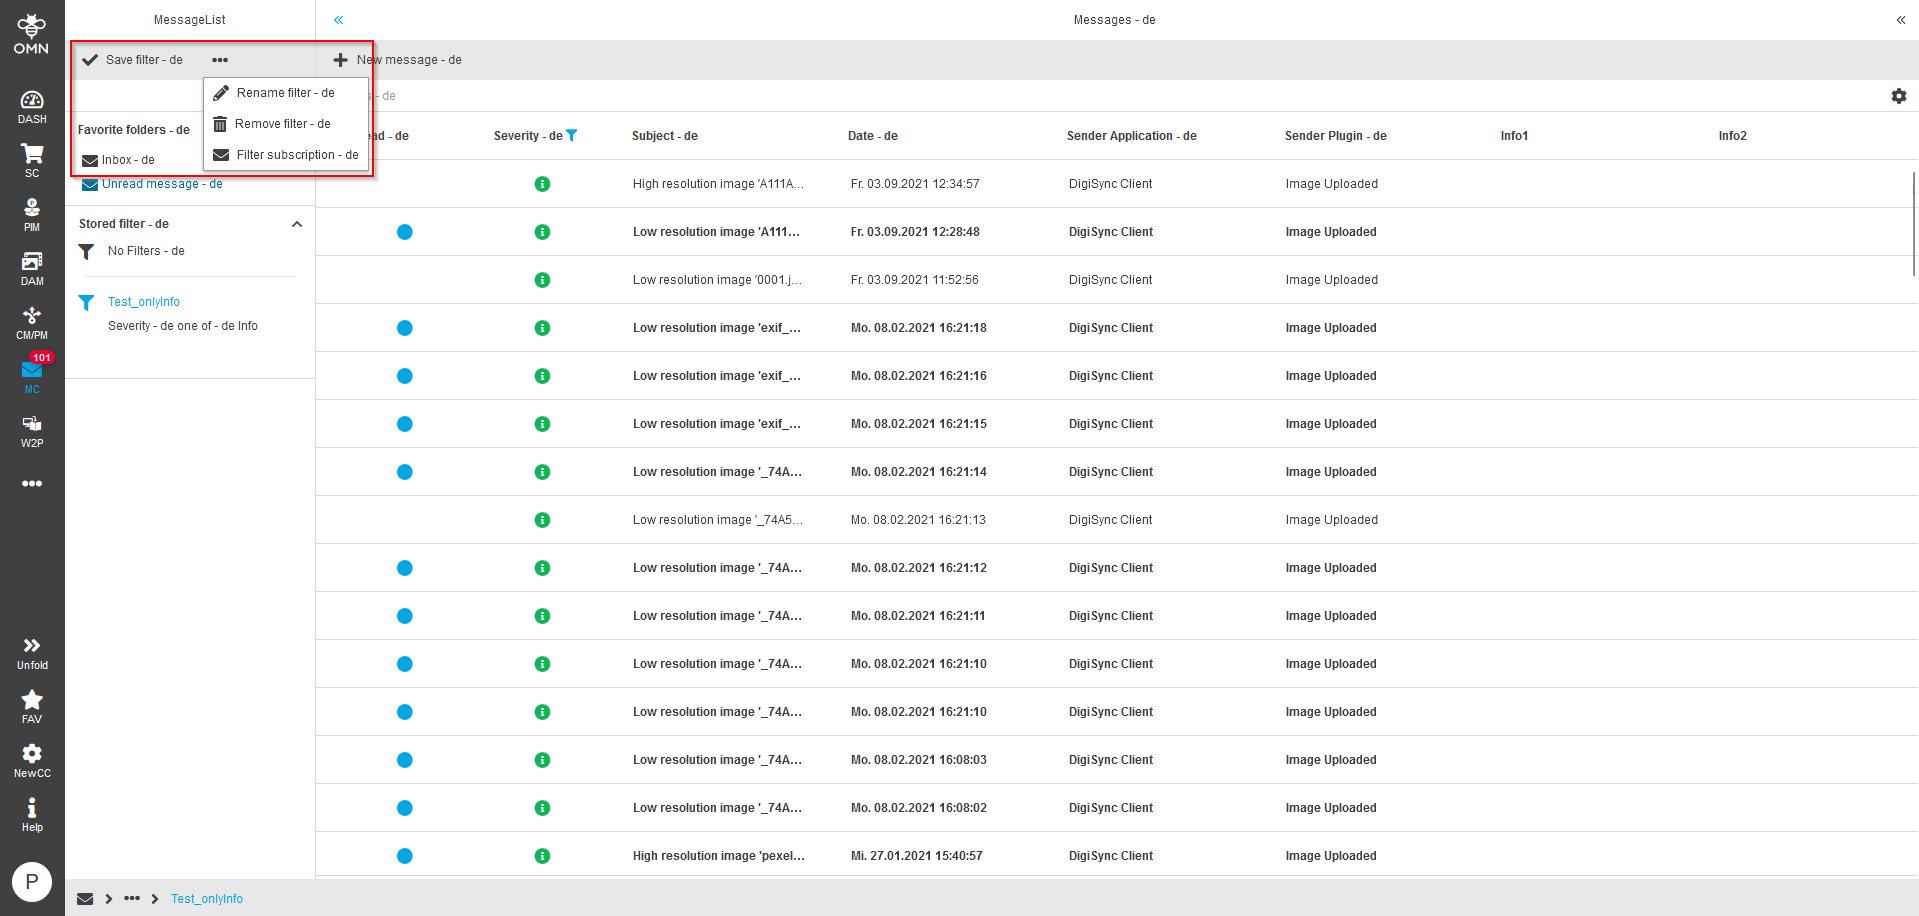Click the message list vertical scrollbar
The height and width of the screenshot is (916, 1919).
[x=1913, y=224]
